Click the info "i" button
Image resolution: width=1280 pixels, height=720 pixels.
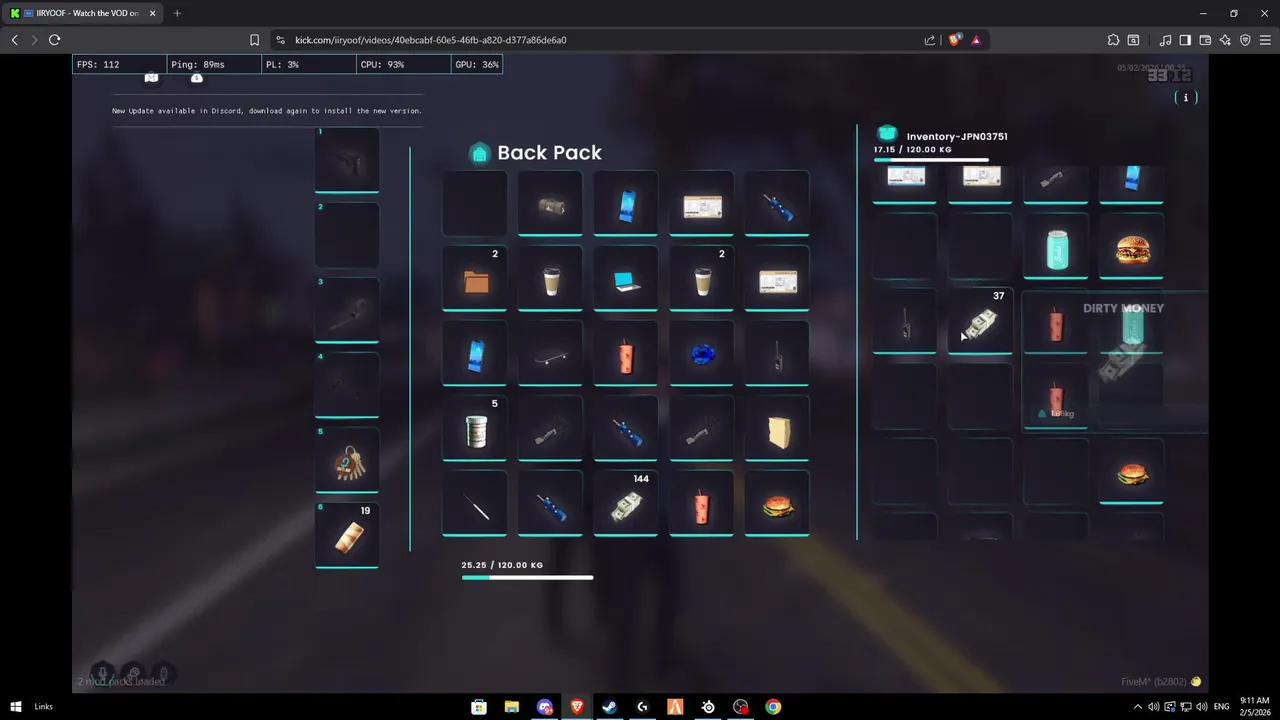point(1186,97)
